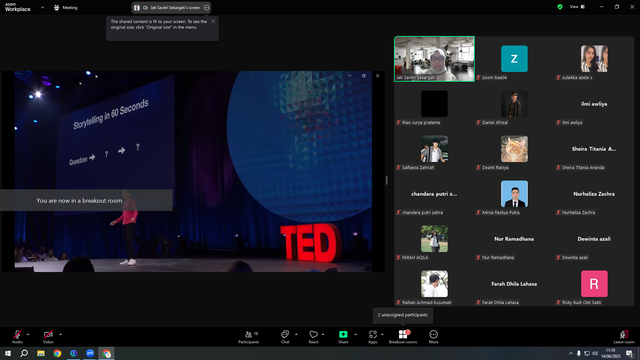Unmute microphone with Audio button

tap(17, 336)
